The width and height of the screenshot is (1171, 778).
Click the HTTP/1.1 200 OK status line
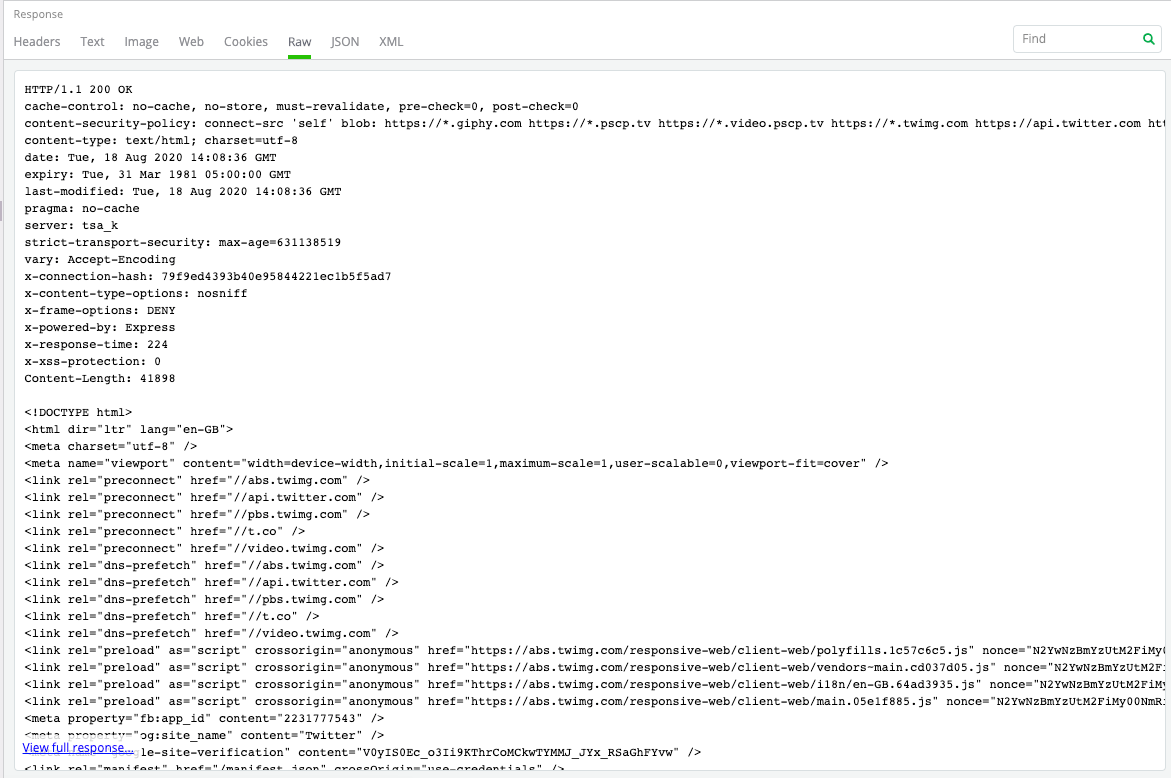78,90
